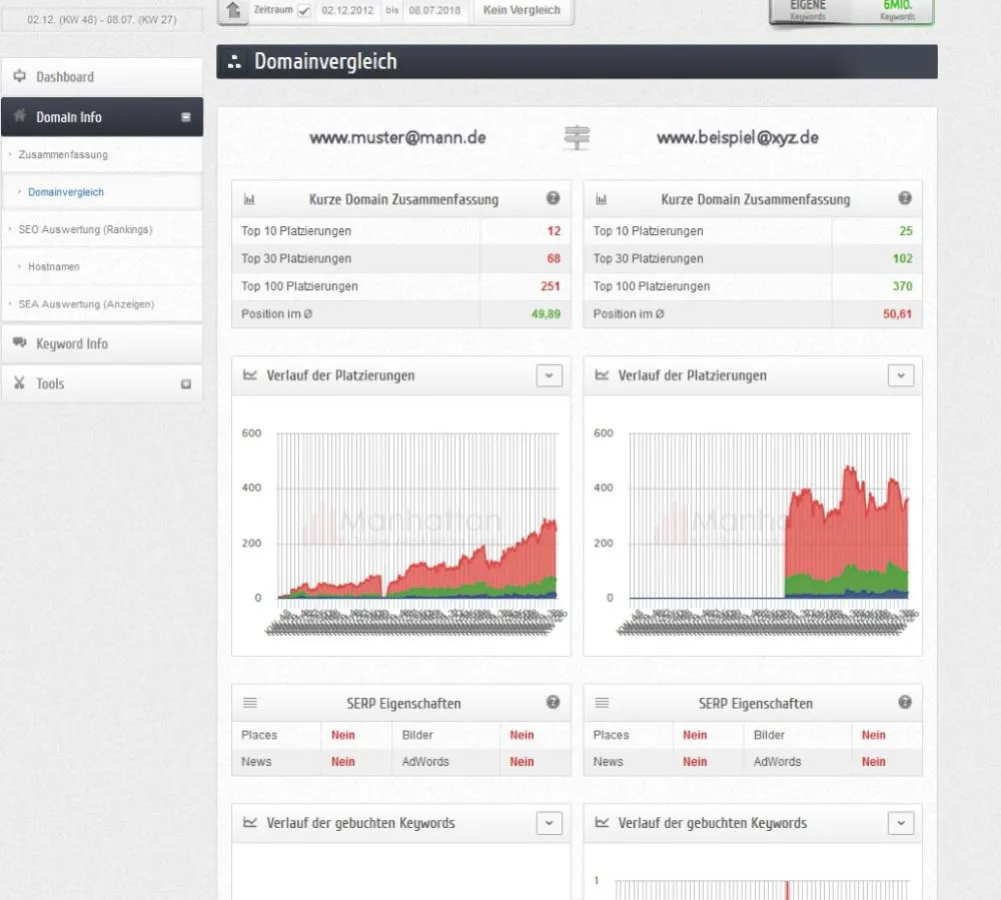The width and height of the screenshot is (1001, 900).
Task: Click the Kein Vergleich button
Action: [x=522, y=11]
